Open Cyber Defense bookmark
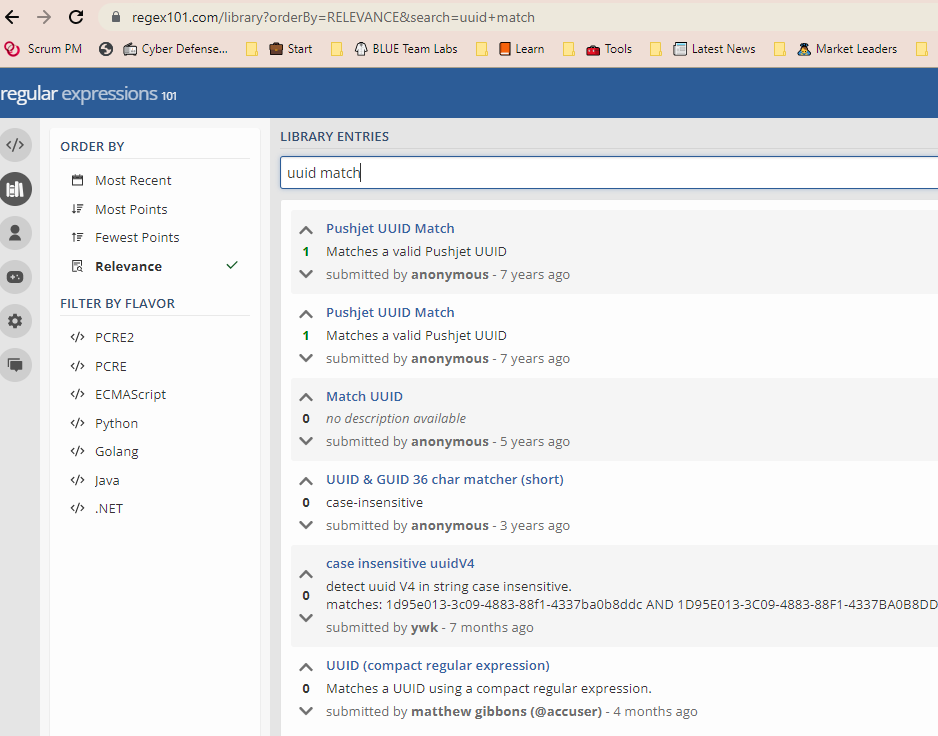Image resolution: width=938 pixels, height=736 pixels. pos(175,49)
